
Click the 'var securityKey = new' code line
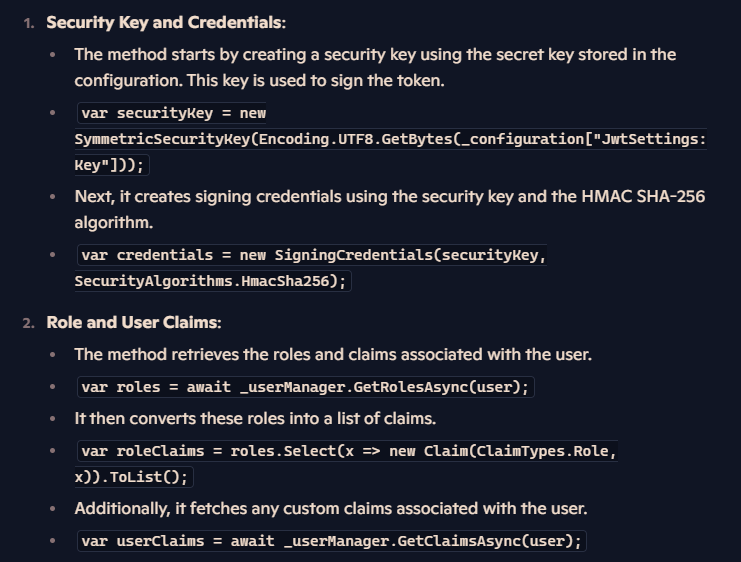(x=172, y=113)
